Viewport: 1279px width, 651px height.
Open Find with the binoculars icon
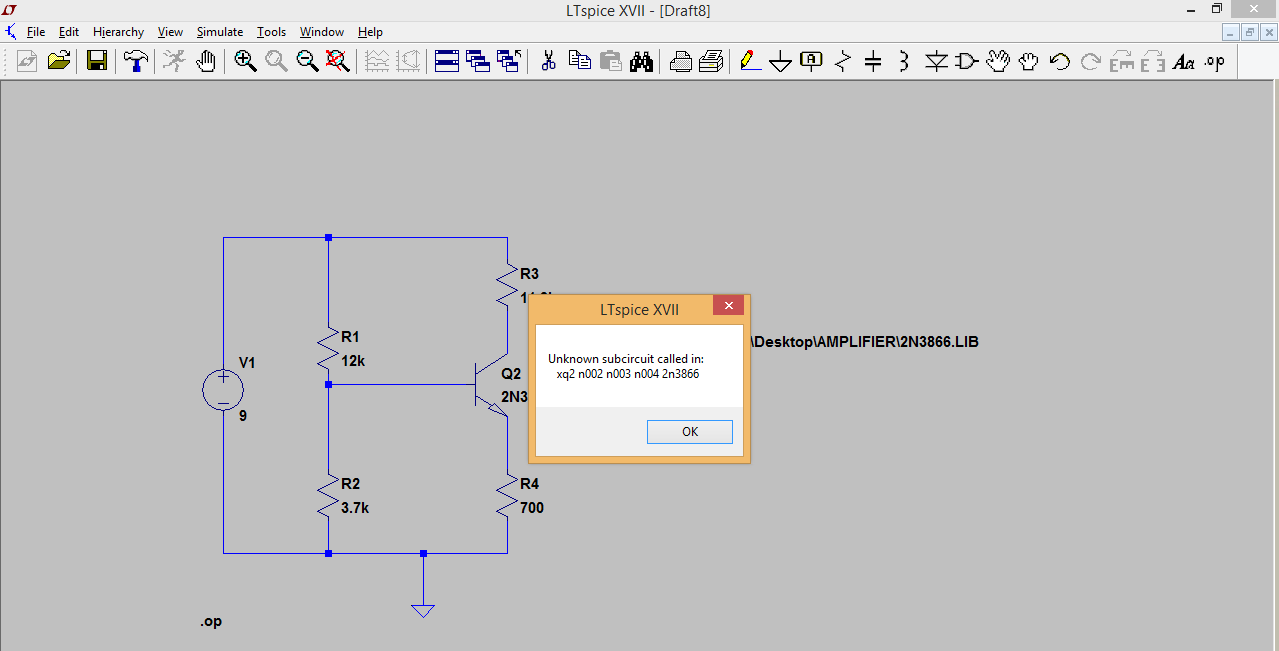tap(642, 61)
